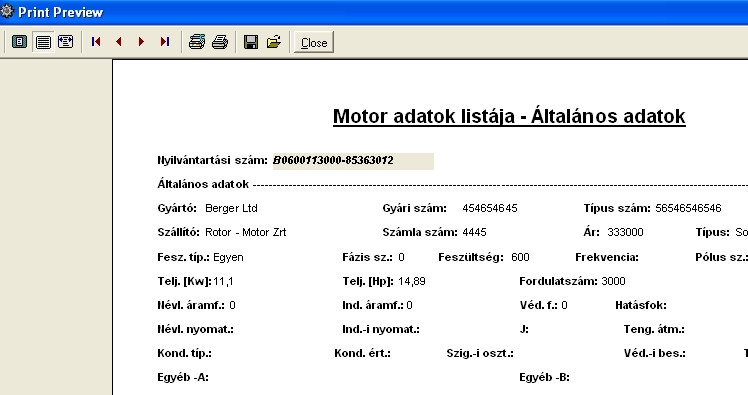Click the Ind. áramf. label
The width and height of the screenshot is (748, 395).
pyautogui.click(x=374, y=305)
